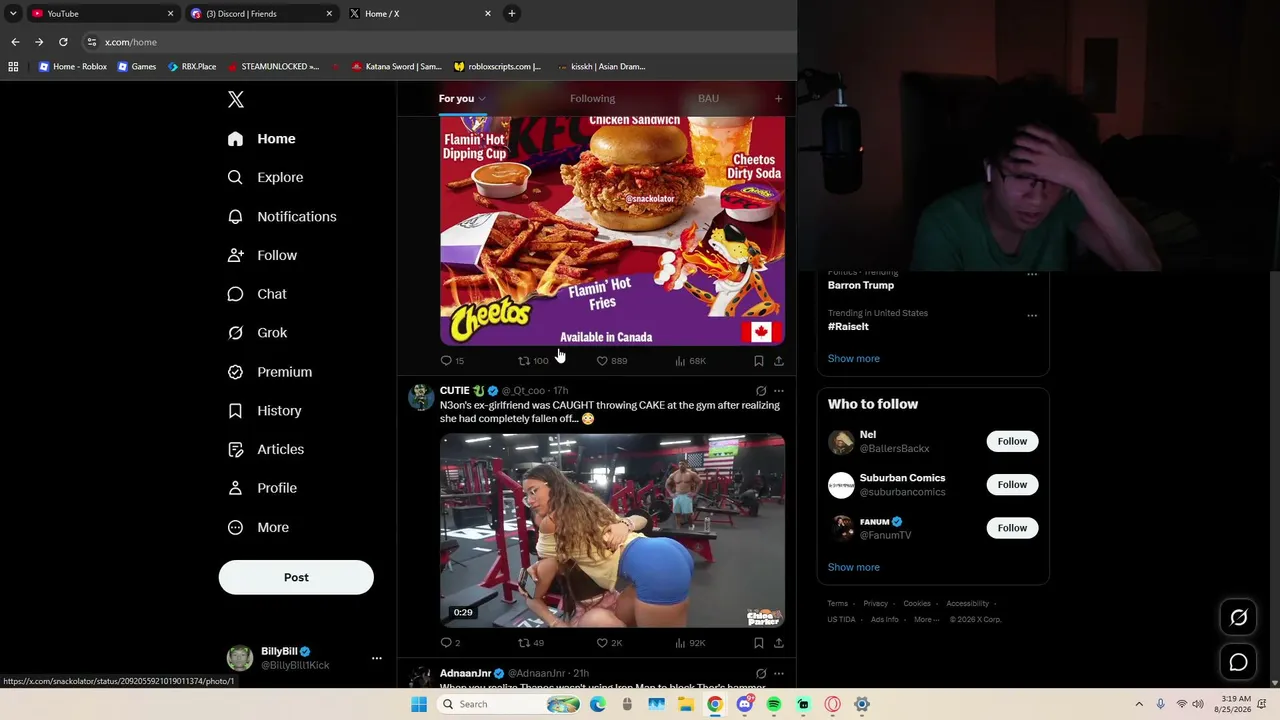Open Discord from the taskbar
The width and height of the screenshot is (1280, 720).
tap(744, 704)
